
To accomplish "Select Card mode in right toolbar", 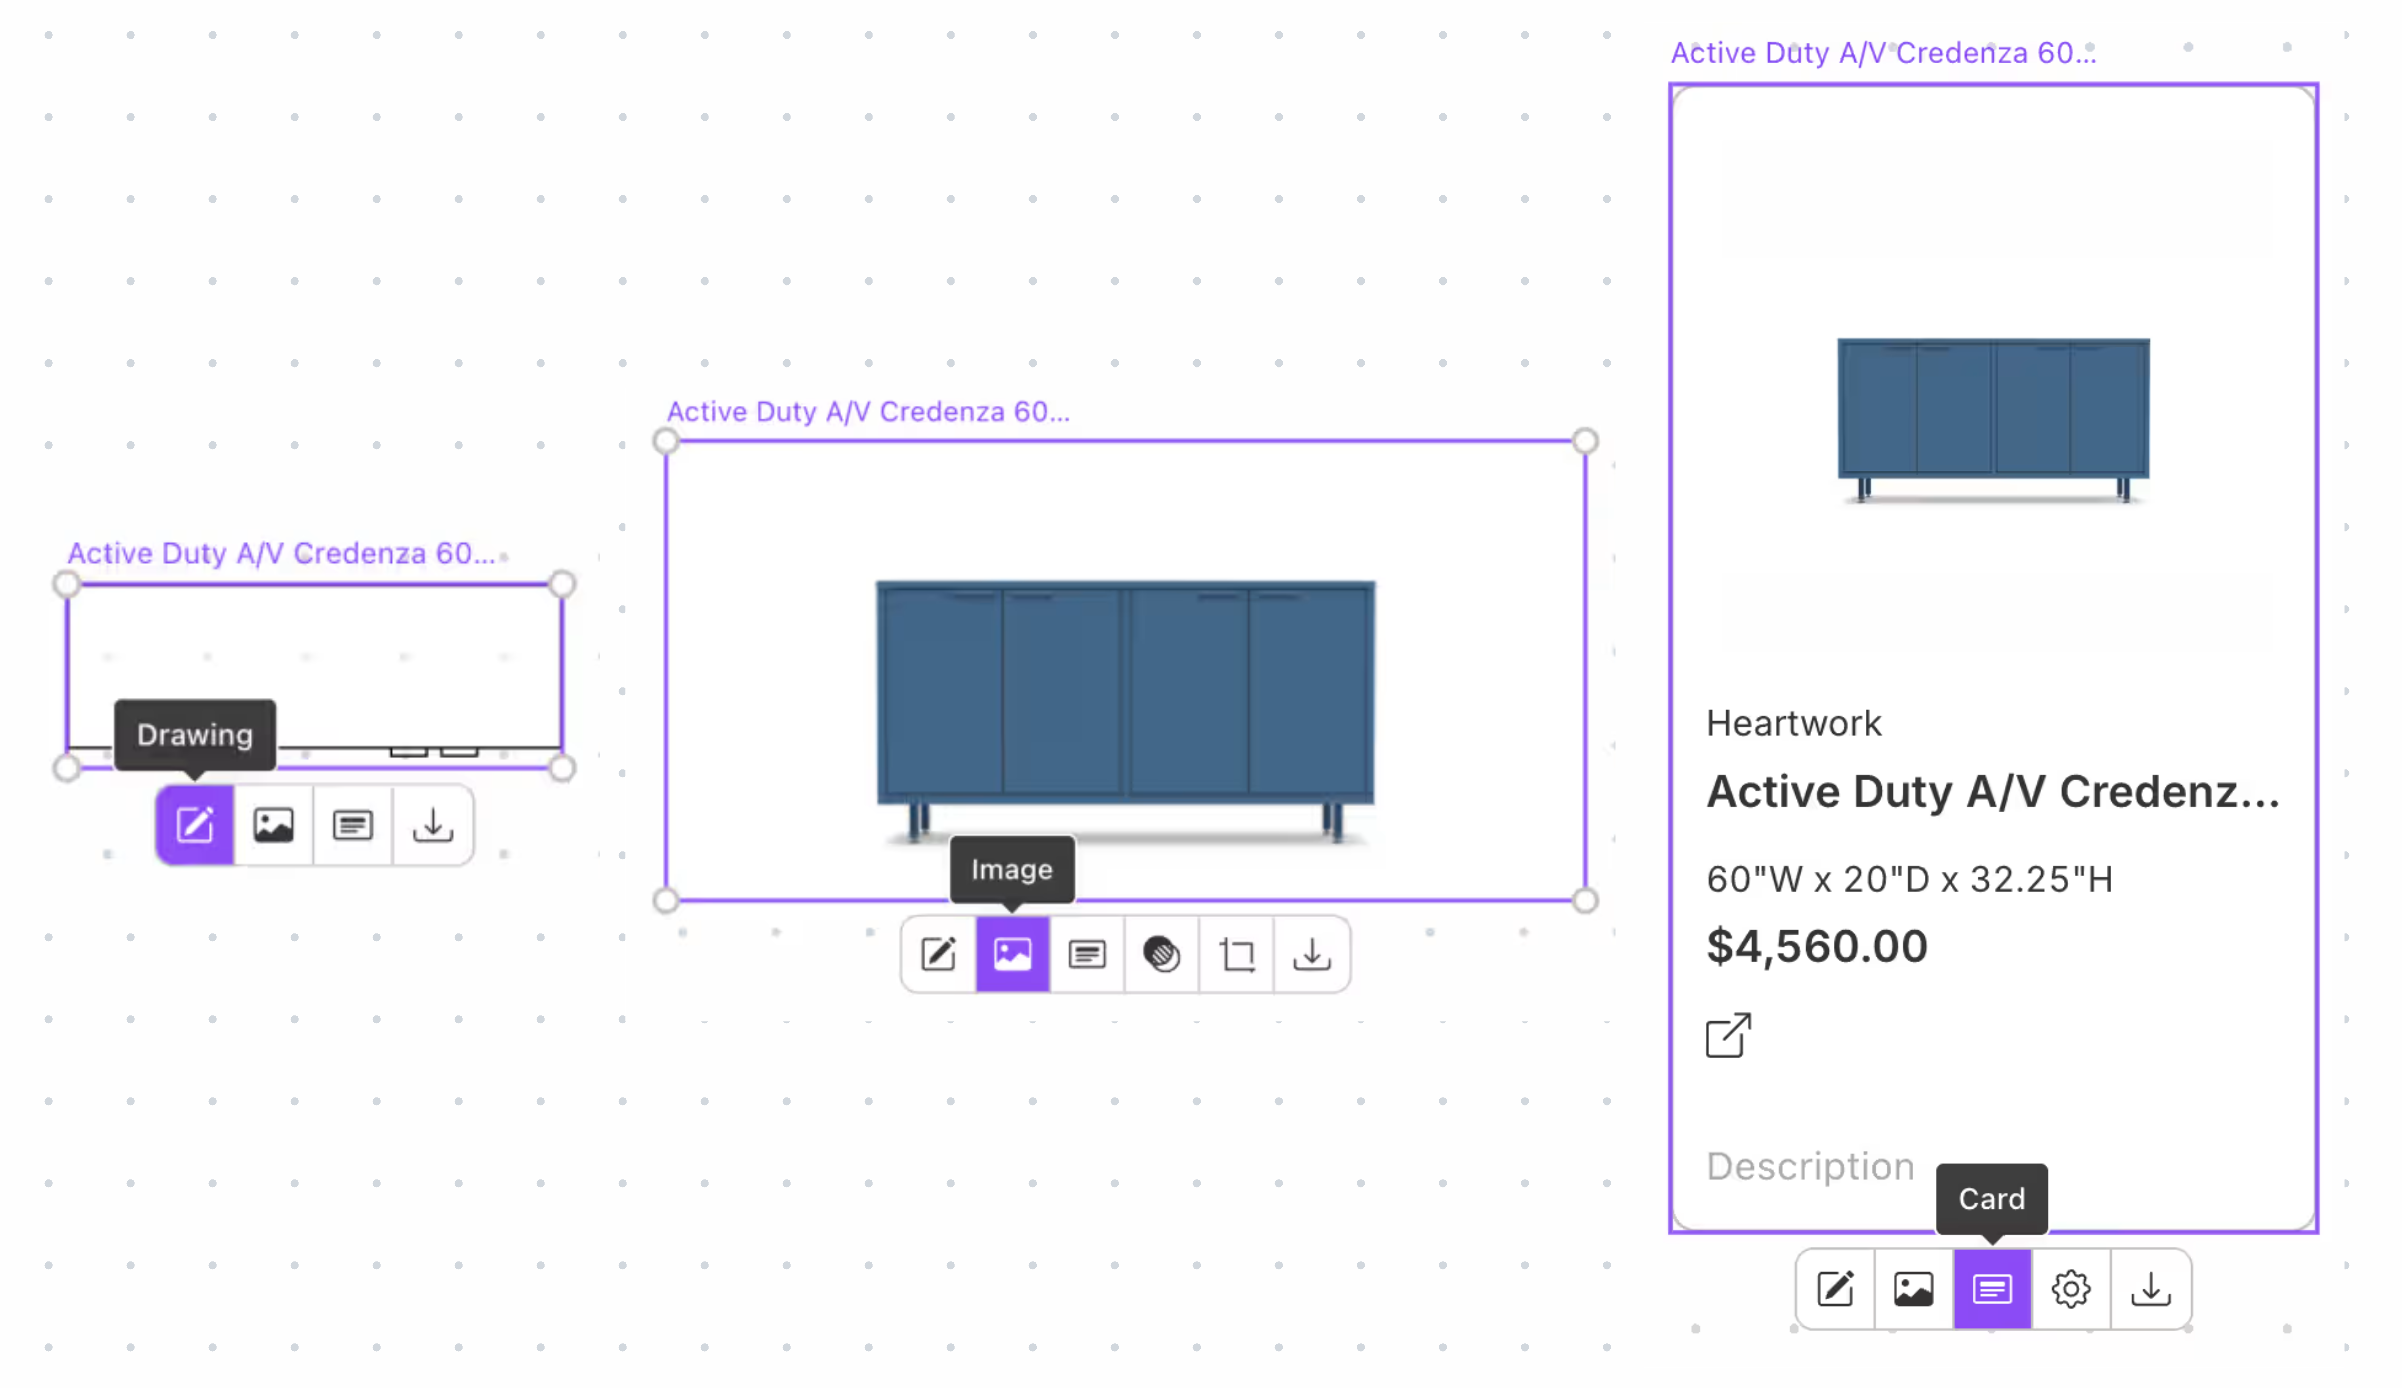I will 1992,1289.
